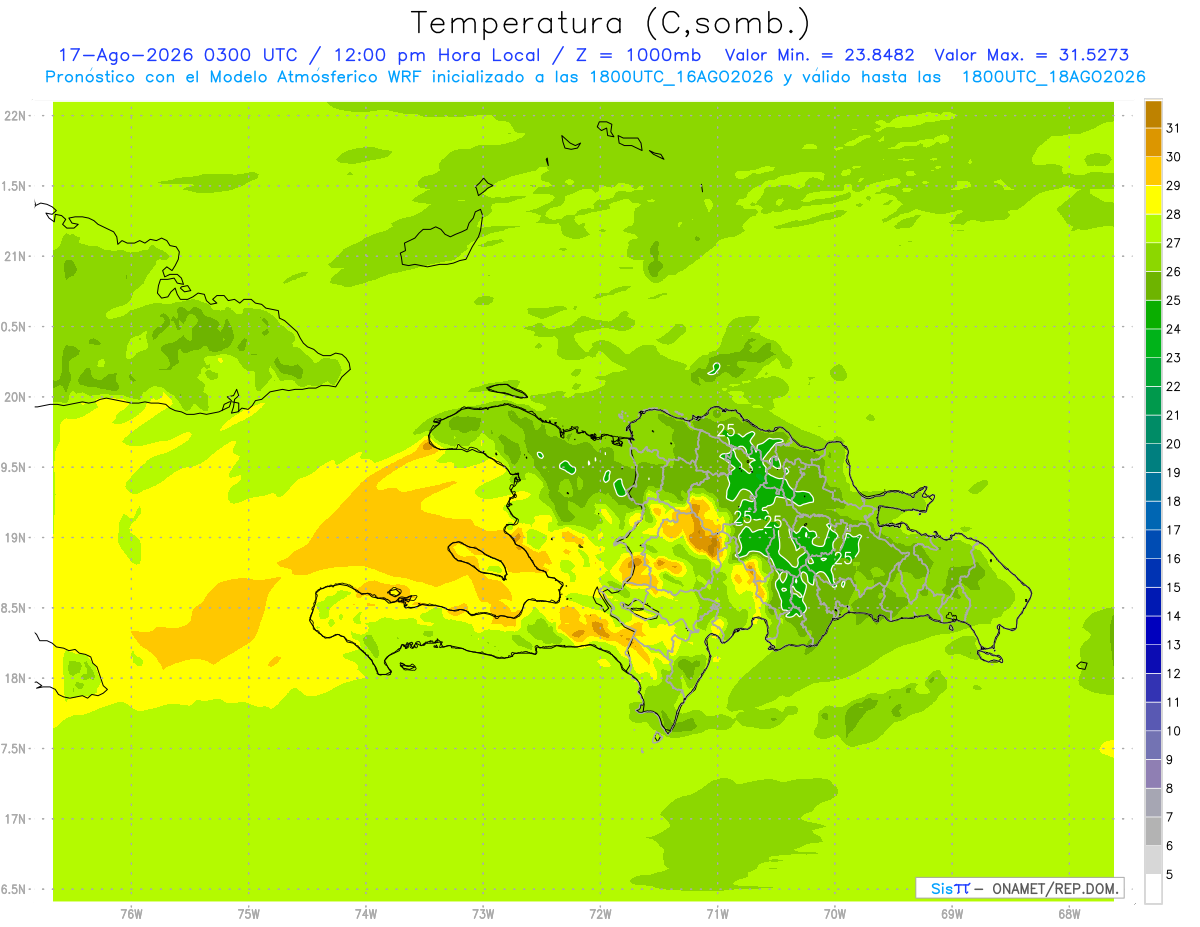This screenshot has height=927, width=1200.
Task: Click the 17N latitude label
Action: tap(17, 820)
